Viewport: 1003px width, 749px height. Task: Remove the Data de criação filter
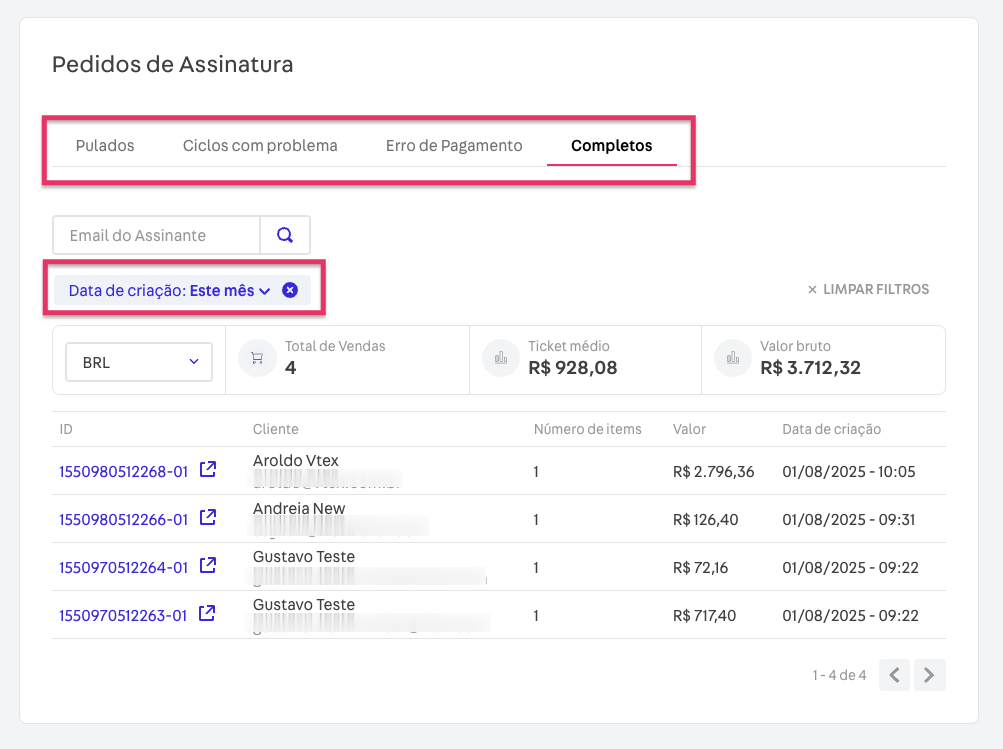pos(290,291)
